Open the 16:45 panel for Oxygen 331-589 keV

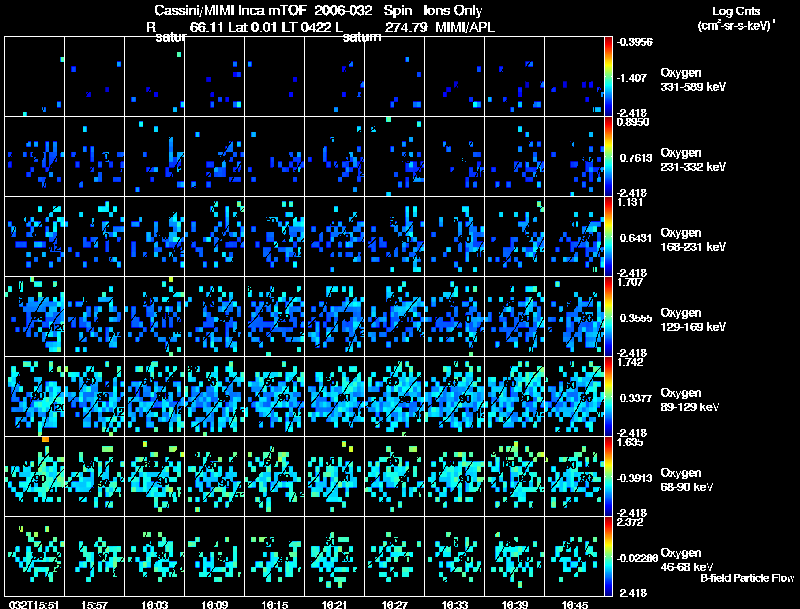[x=574, y=77]
